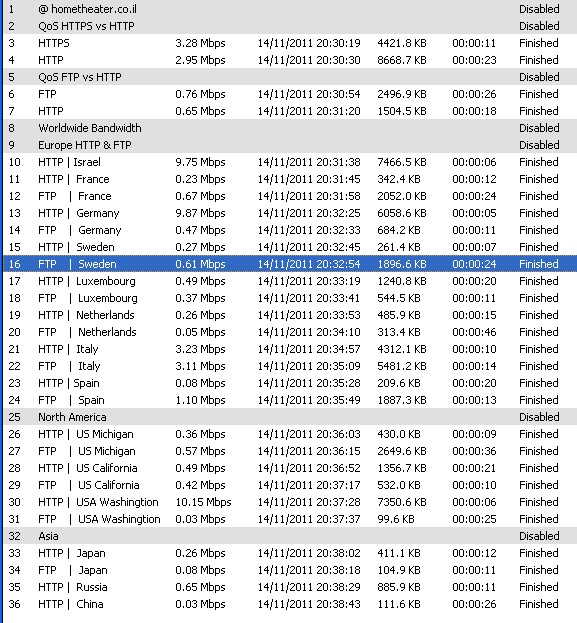
Task: Select the QoS HTTPS vs HTTP group row
Action: tap(290, 26)
